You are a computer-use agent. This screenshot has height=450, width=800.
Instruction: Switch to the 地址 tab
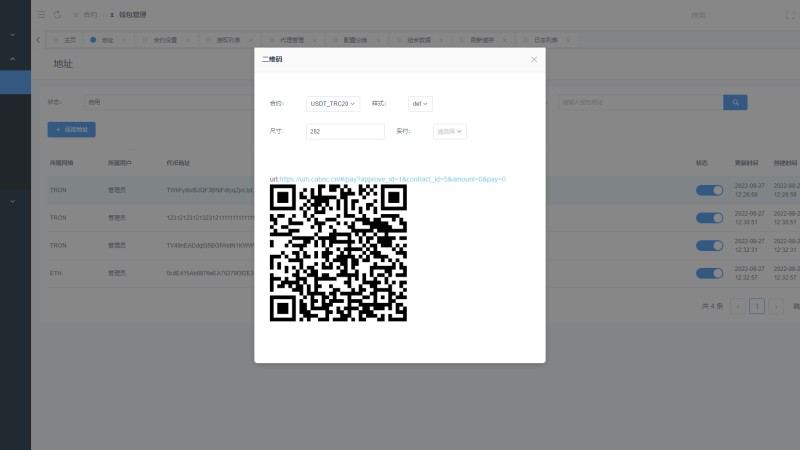pyautogui.click(x=107, y=40)
